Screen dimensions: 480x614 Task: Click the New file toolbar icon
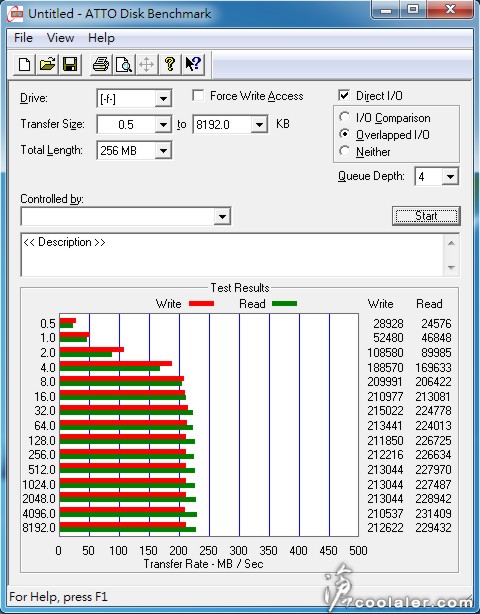coord(24,64)
